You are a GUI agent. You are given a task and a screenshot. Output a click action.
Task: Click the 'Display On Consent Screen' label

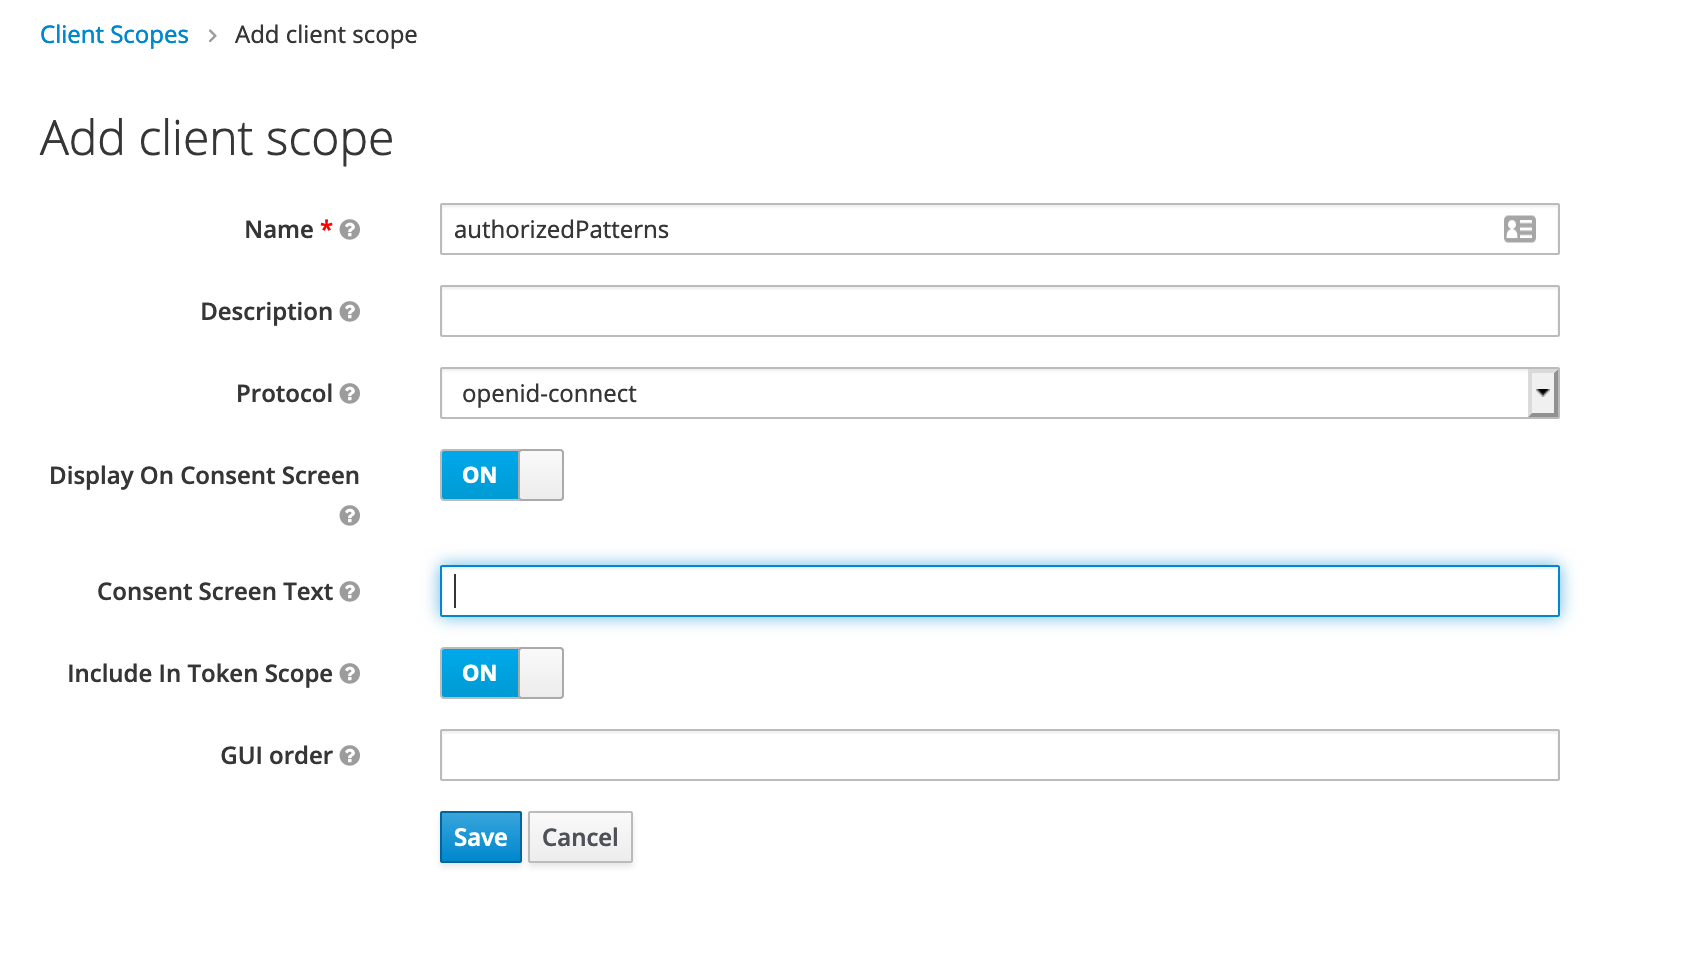[x=204, y=476]
